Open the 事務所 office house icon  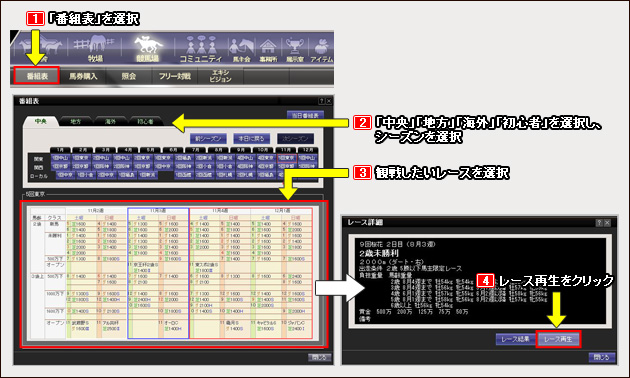click(268, 49)
